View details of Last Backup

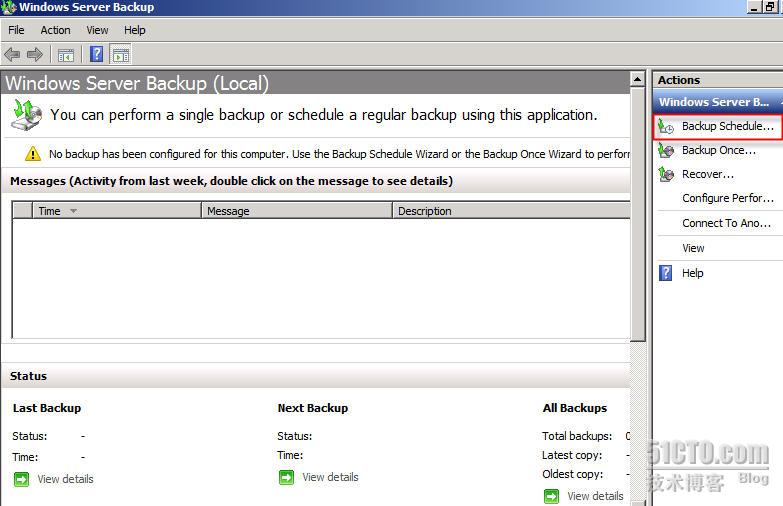pos(65,479)
